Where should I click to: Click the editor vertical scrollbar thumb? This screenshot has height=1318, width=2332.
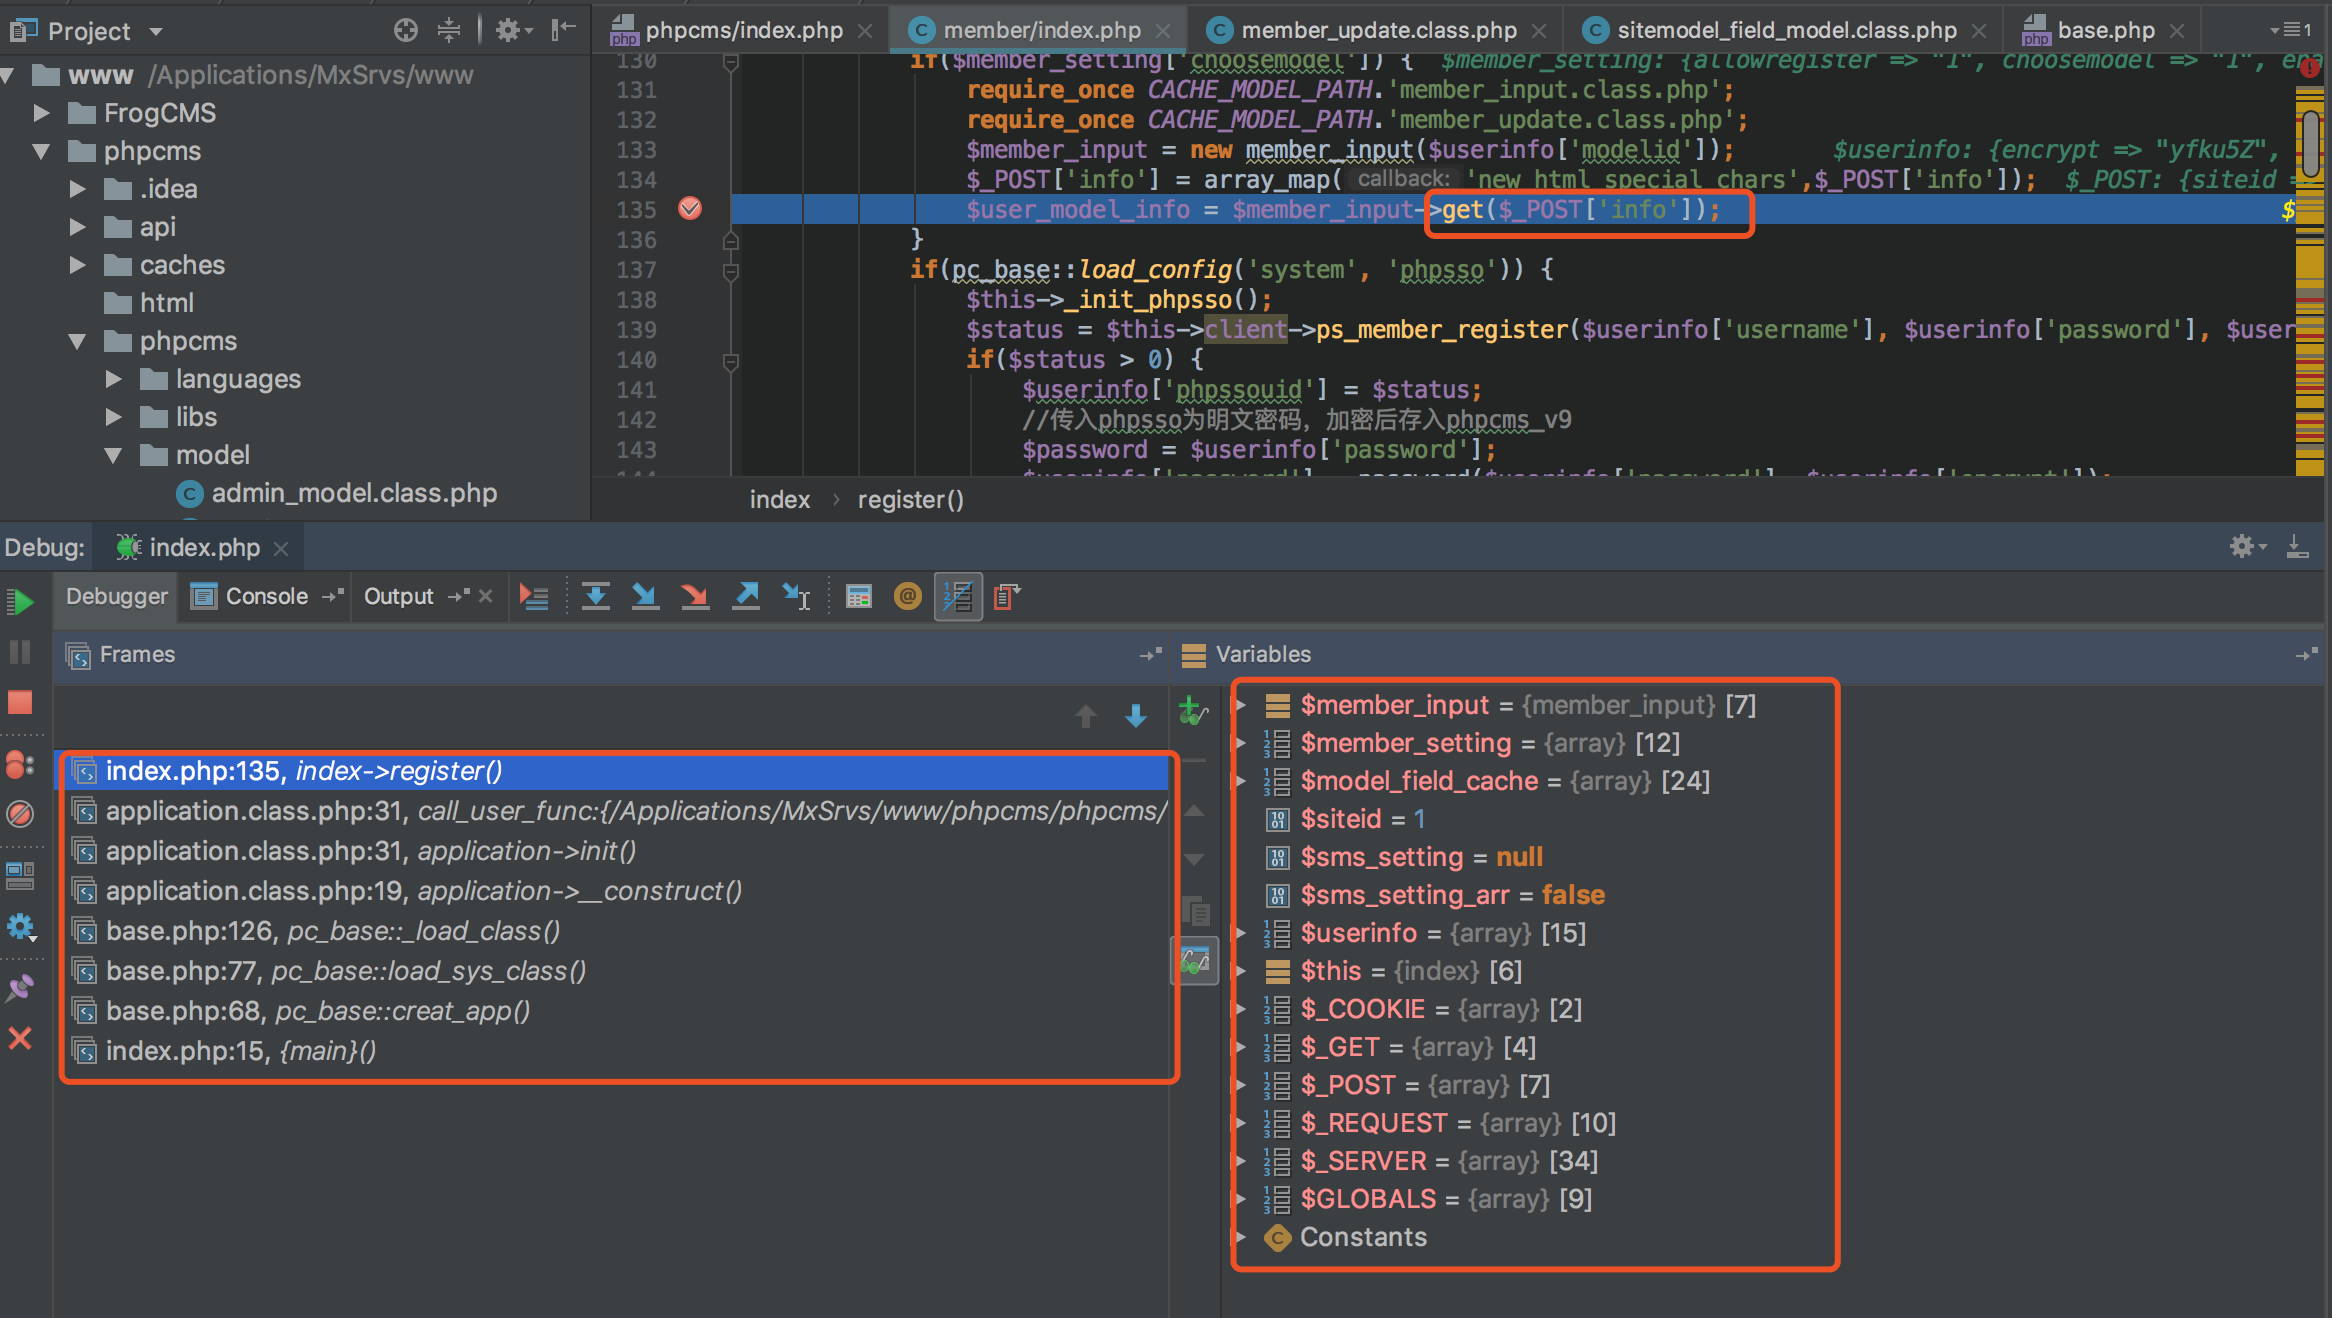[x=2311, y=145]
